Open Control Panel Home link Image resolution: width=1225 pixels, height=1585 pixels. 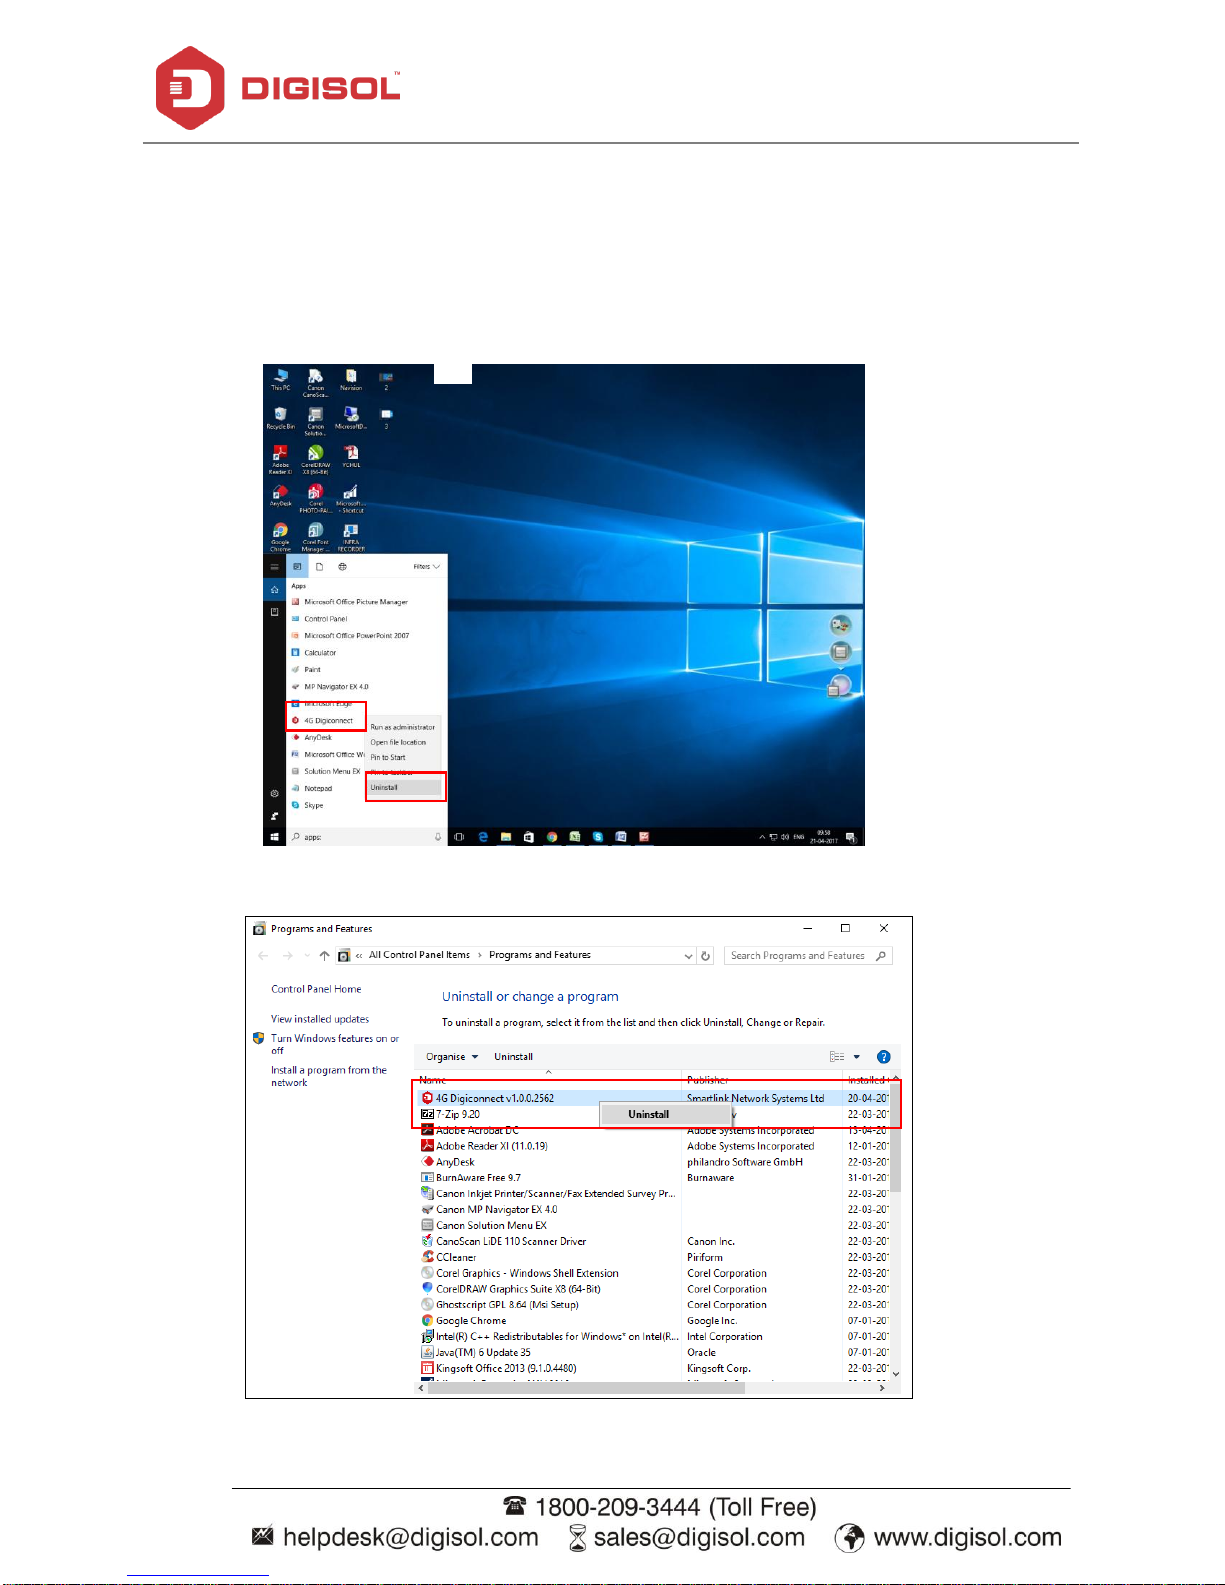point(316,989)
